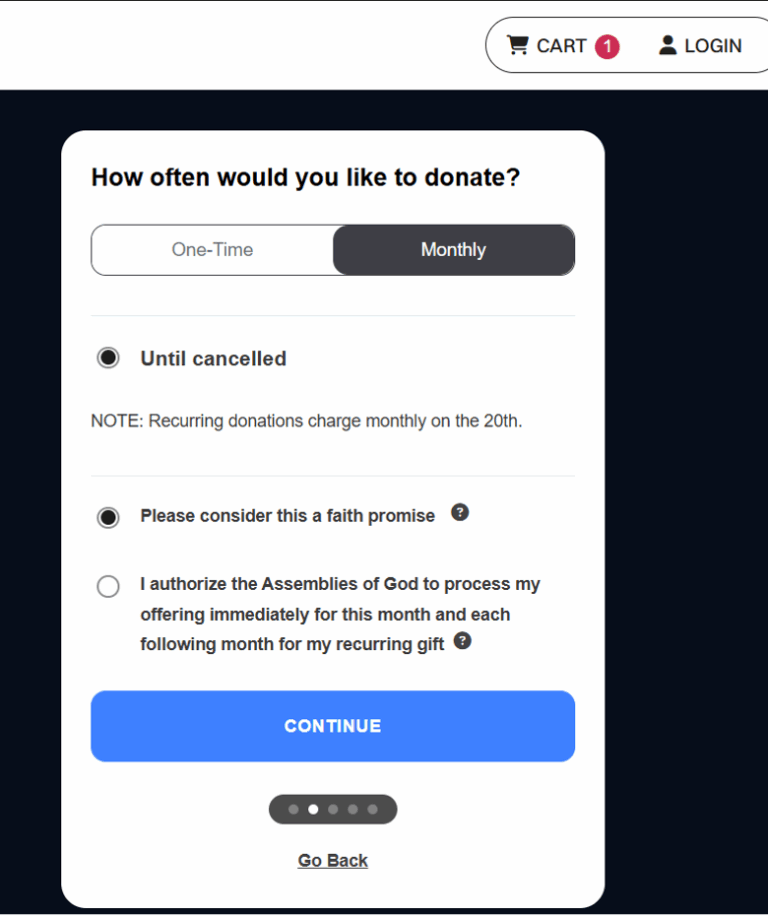Select the Monthly frequency tab
The width and height of the screenshot is (768, 916).
point(453,250)
